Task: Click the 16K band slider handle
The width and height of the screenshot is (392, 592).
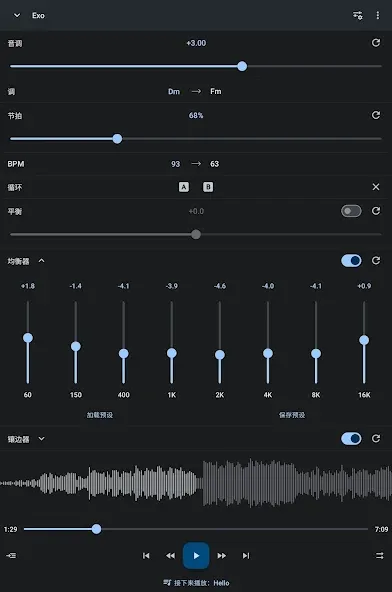Action: 364,340
